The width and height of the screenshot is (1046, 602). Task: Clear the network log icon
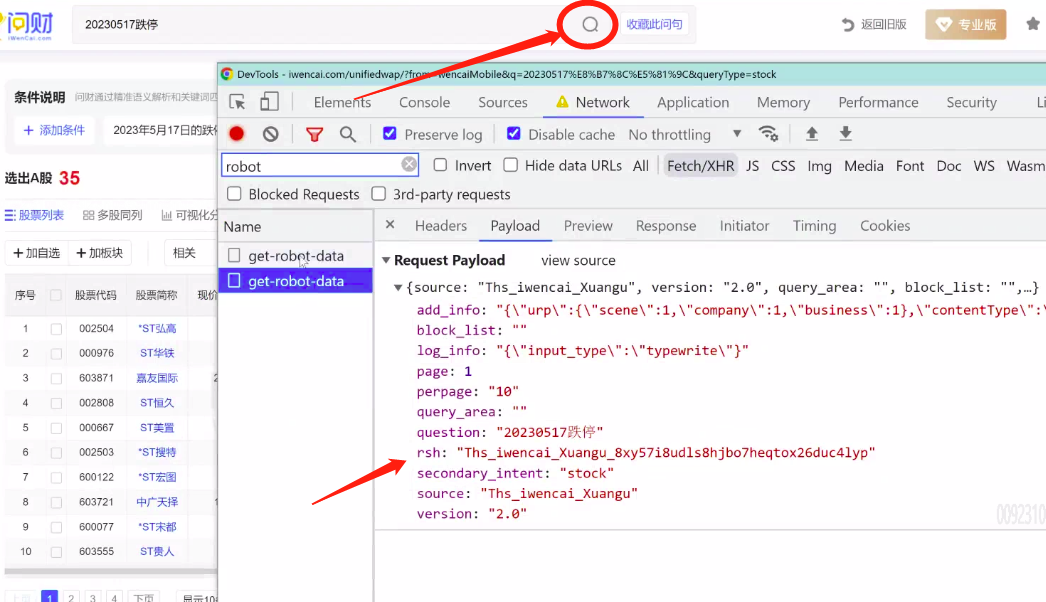click(270, 134)
